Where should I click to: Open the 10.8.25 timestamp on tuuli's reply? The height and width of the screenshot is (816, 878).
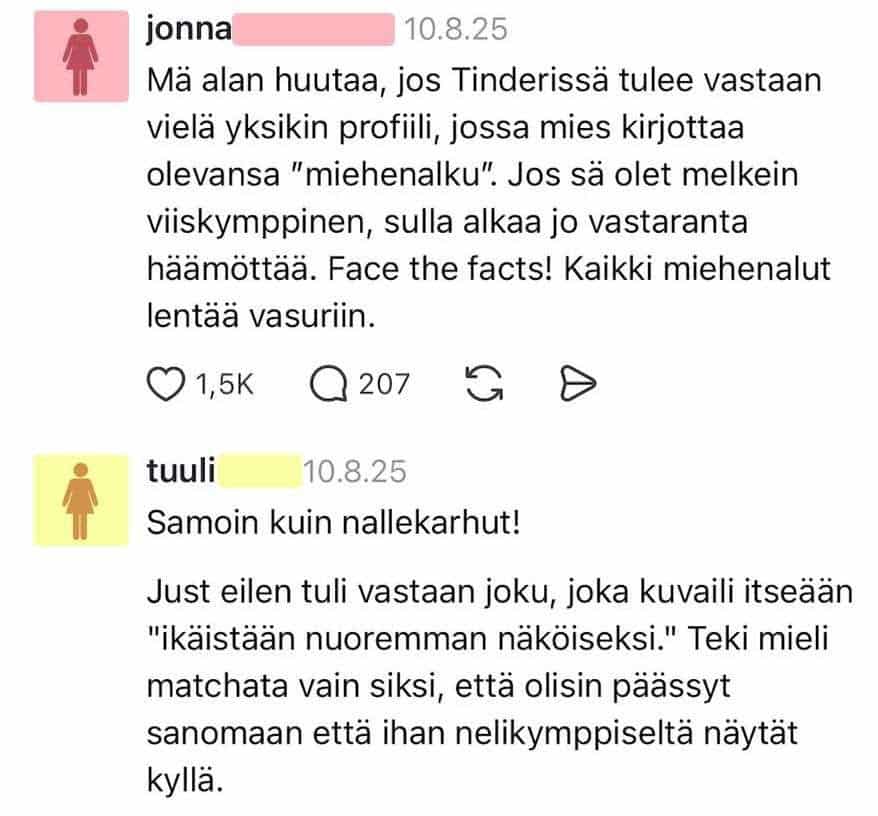355,471
